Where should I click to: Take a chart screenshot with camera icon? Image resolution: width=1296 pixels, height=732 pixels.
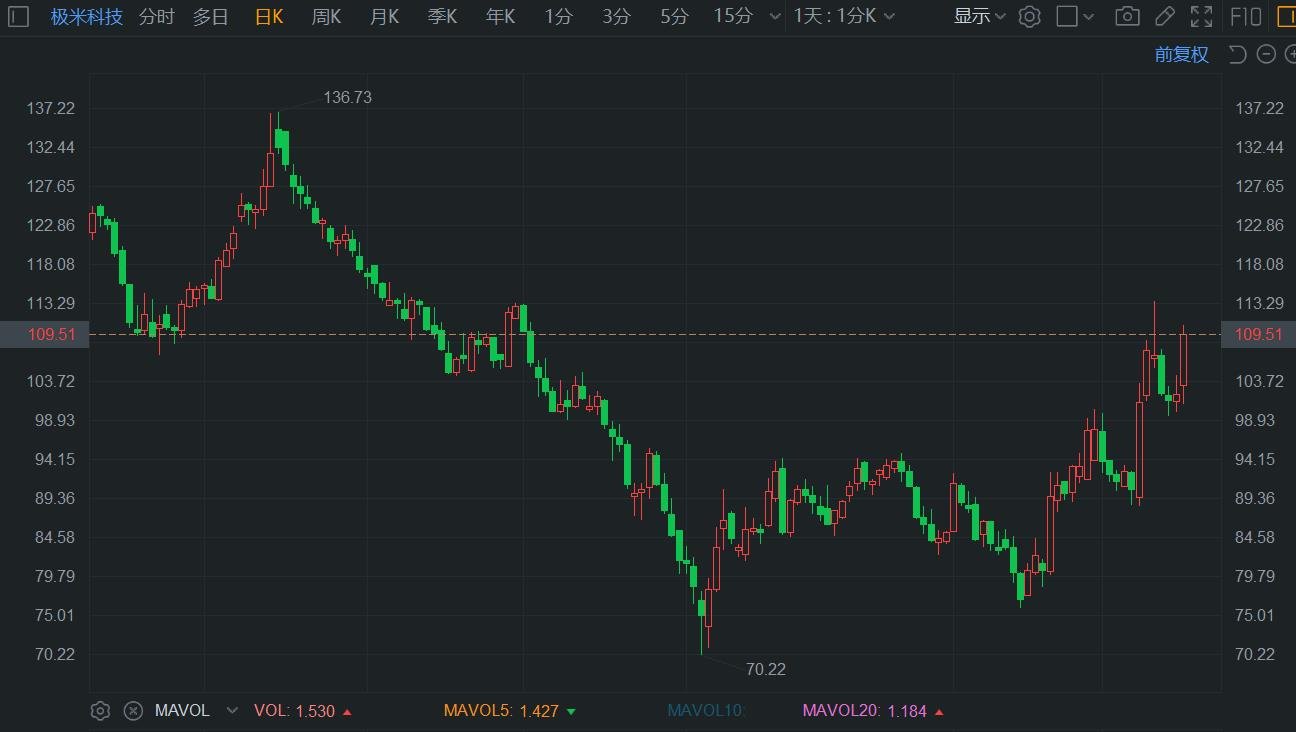pos(1127,16)
